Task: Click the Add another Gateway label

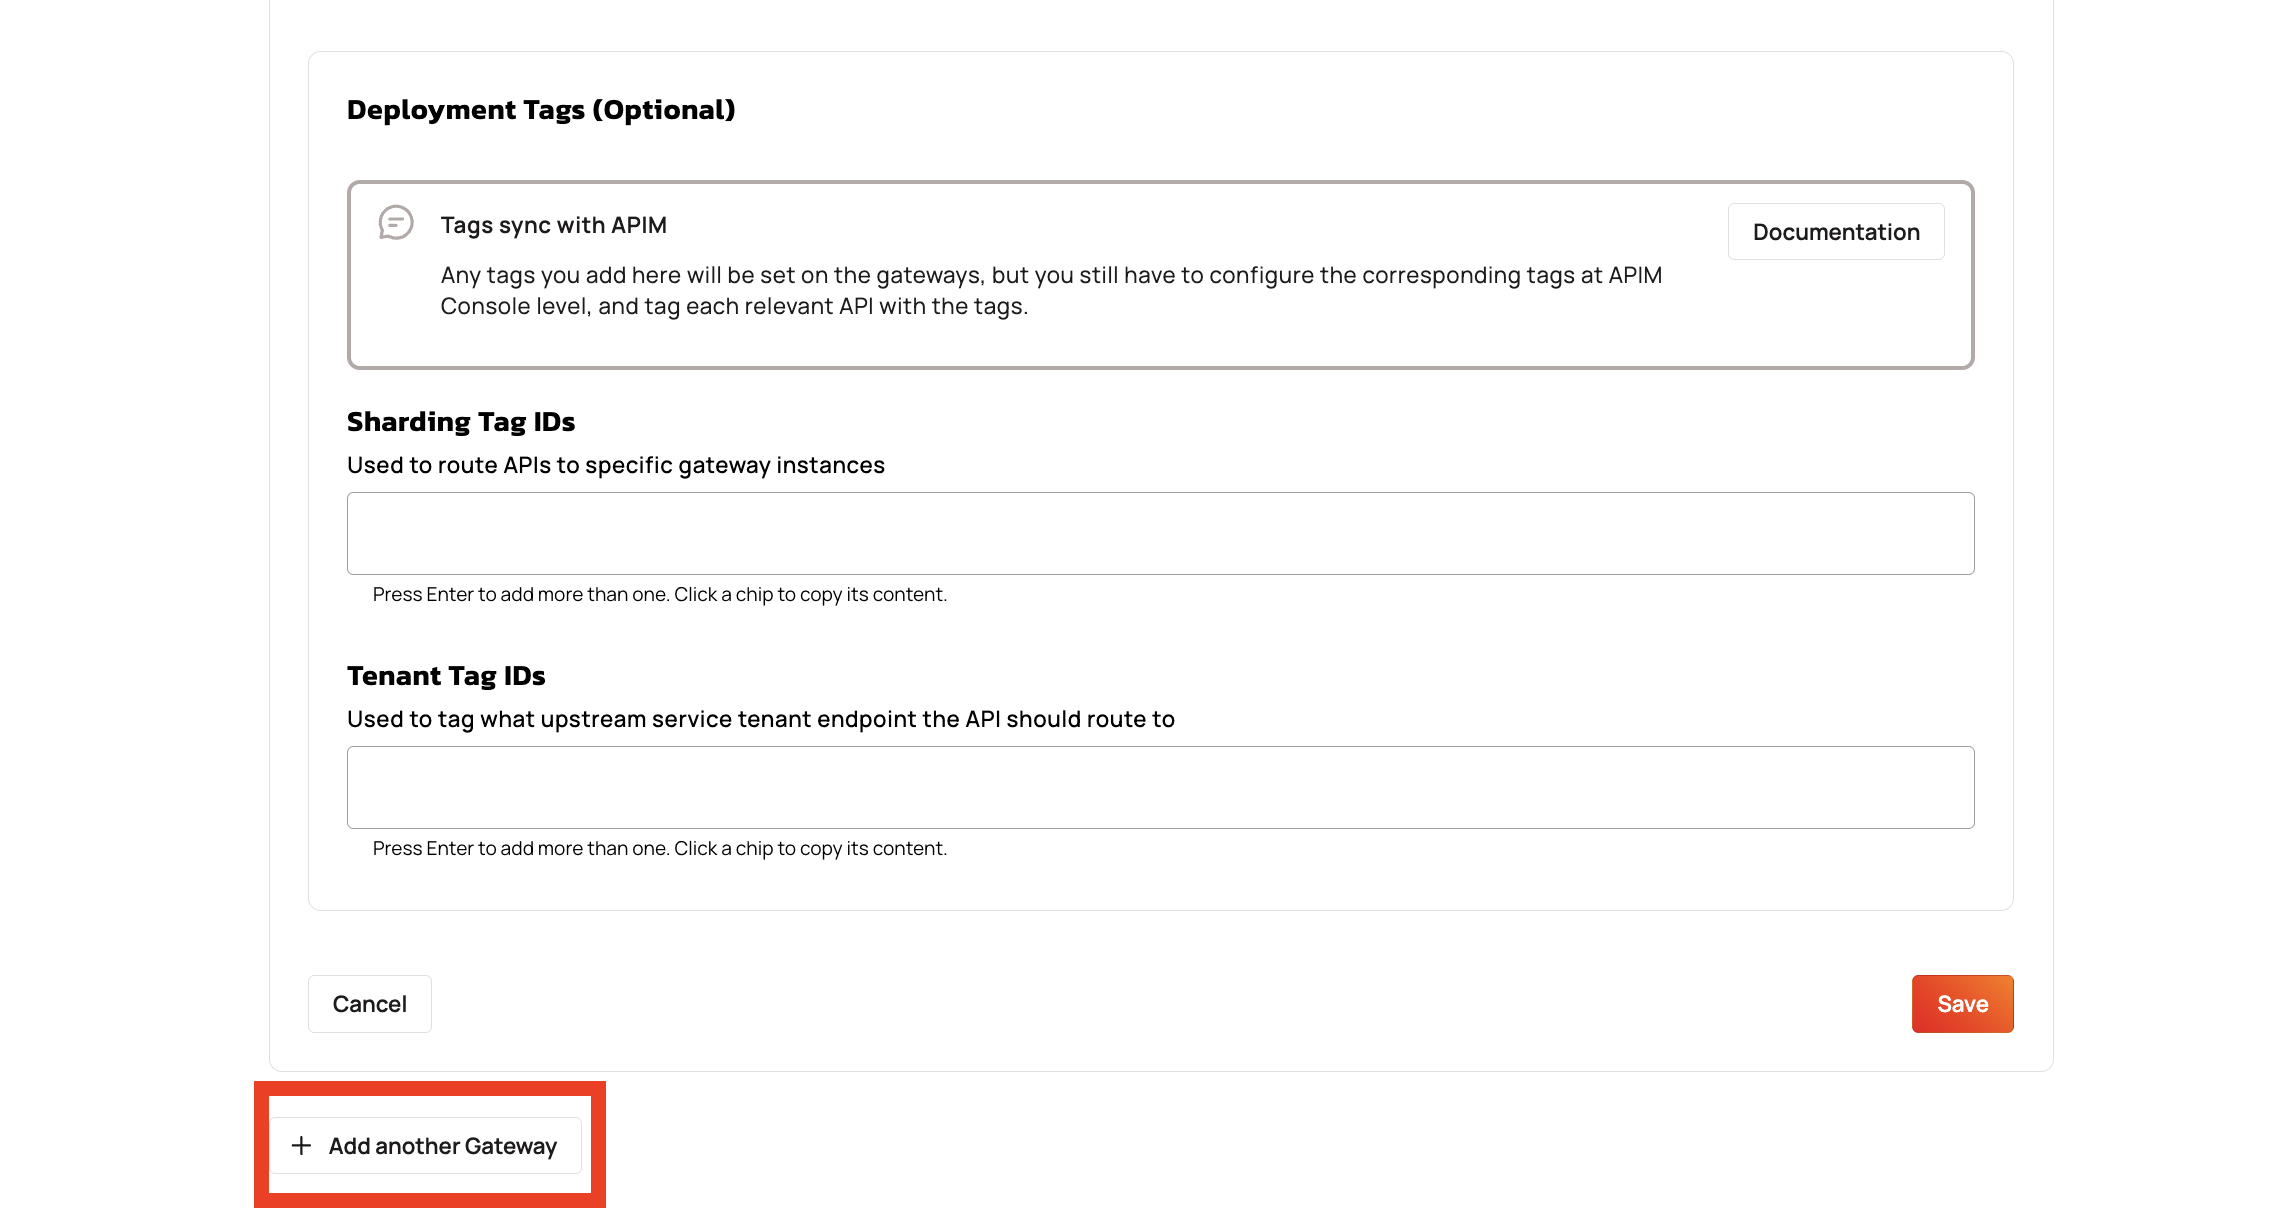Action: coord(443,1146)
